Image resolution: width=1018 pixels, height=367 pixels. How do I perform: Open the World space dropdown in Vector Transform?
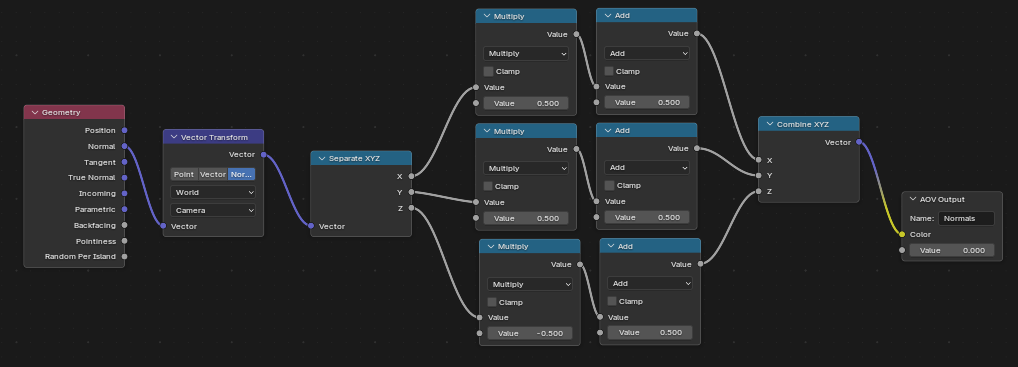[x=213, y=192]
